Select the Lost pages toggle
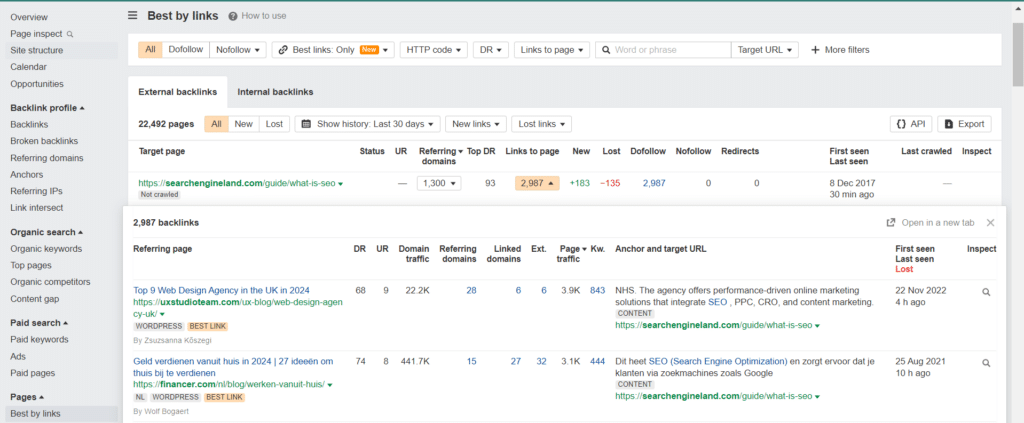 (x=274, y=124)
